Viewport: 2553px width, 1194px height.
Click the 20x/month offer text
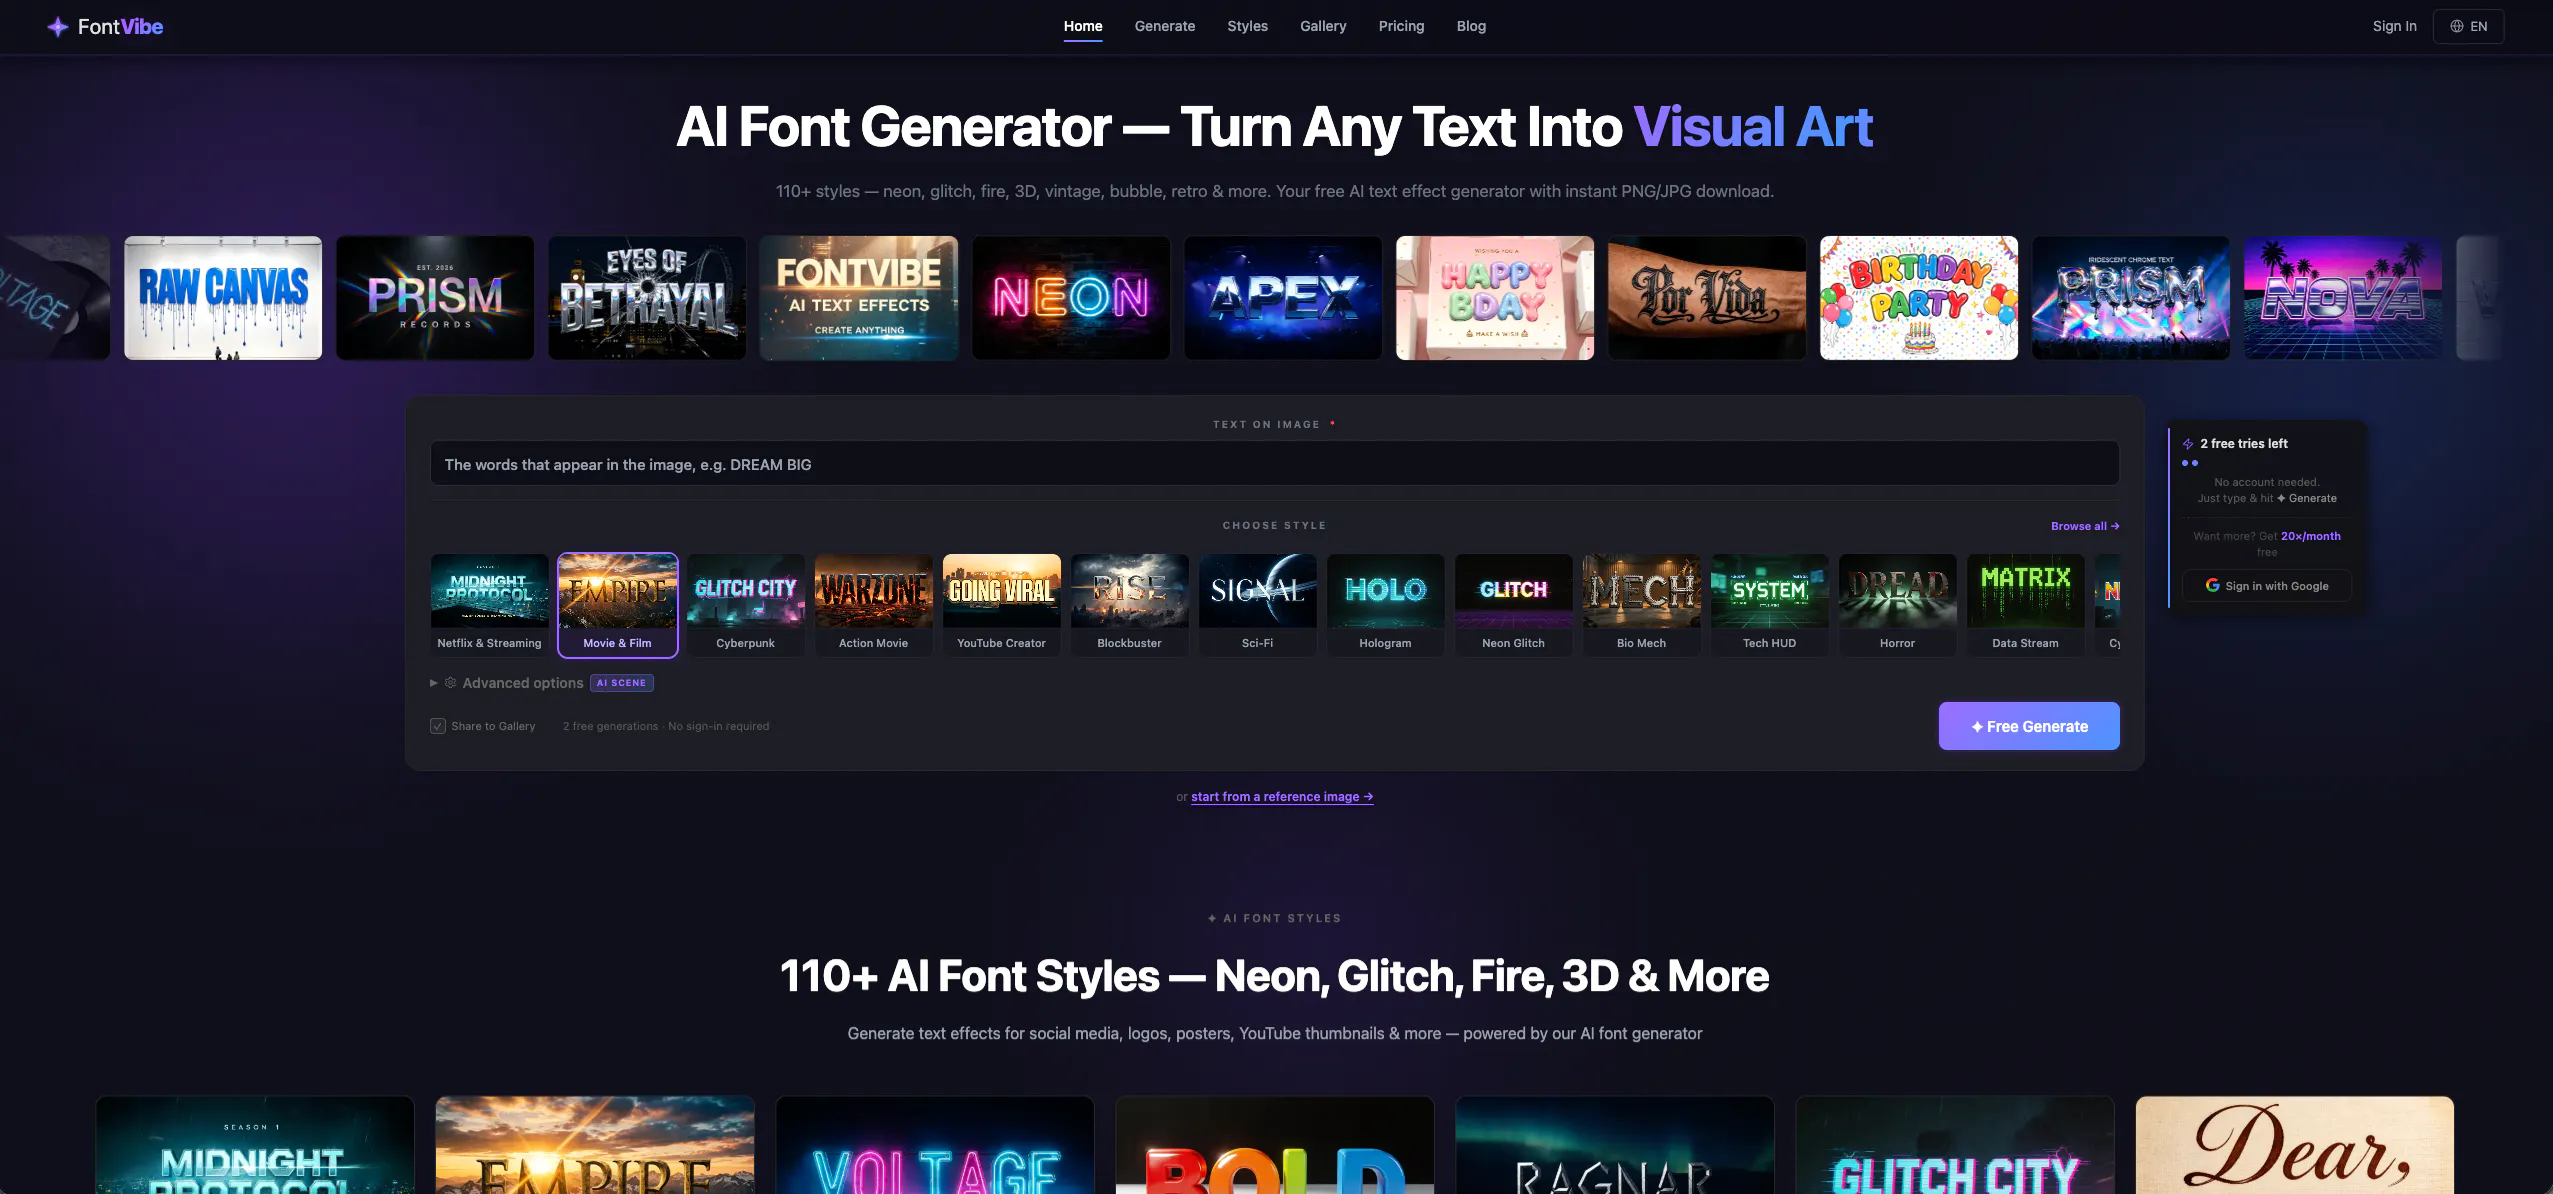point(2310,536)
